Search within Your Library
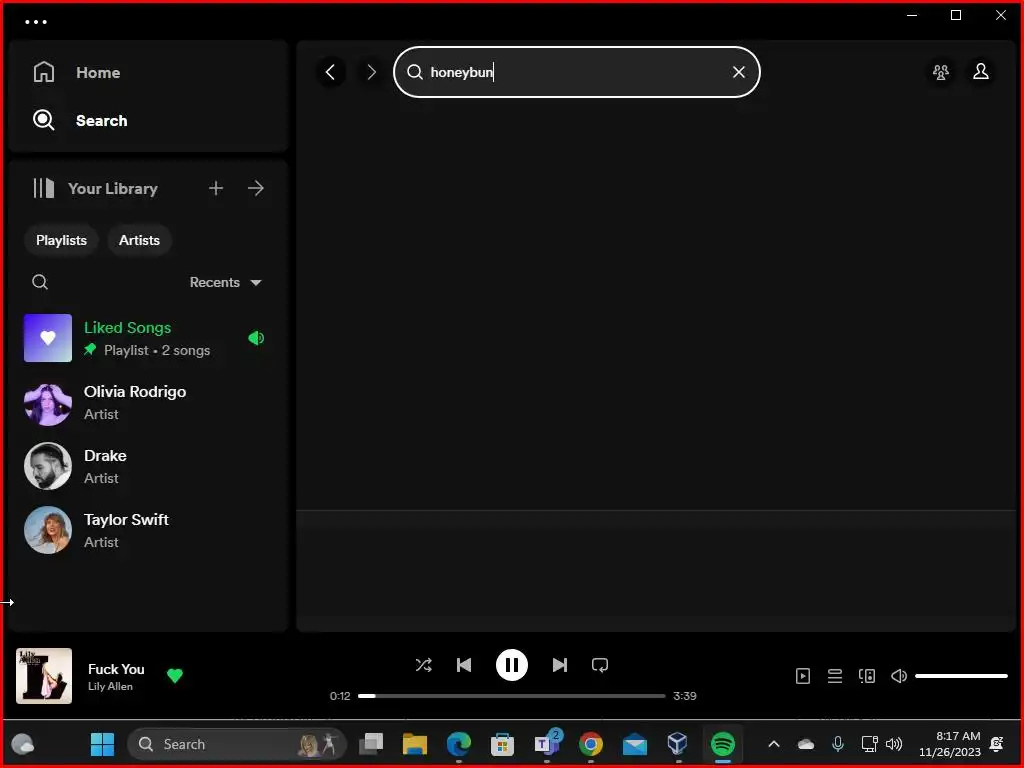 40,282
